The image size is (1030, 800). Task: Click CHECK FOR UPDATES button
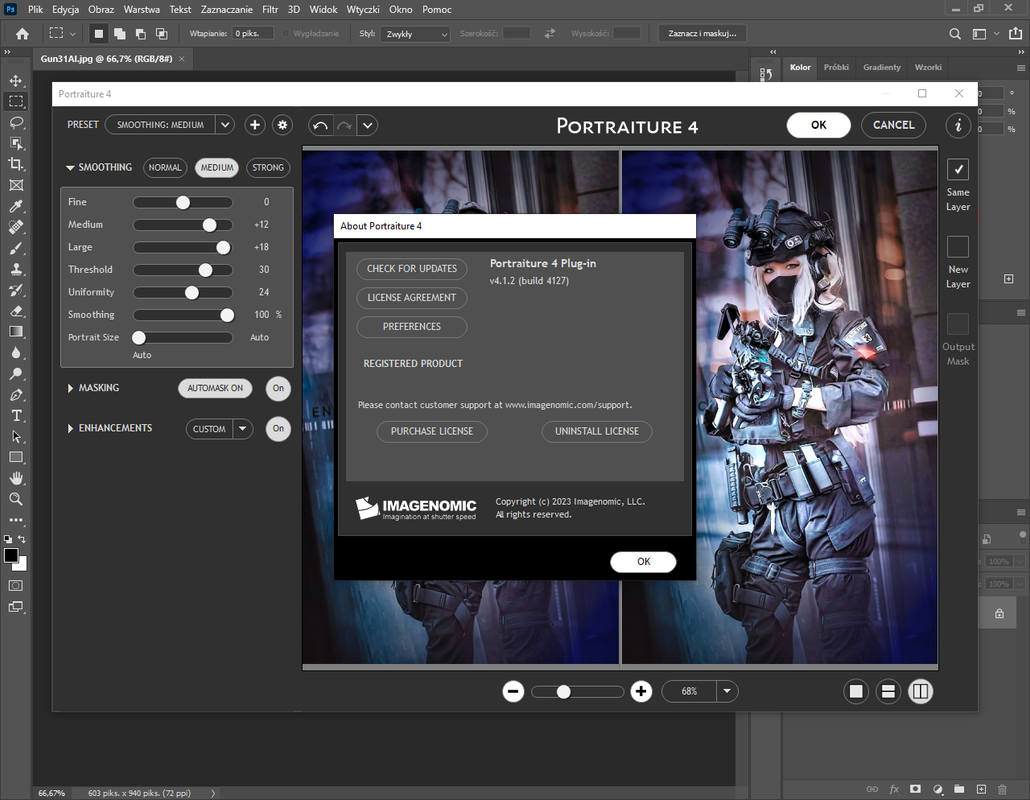412,269
